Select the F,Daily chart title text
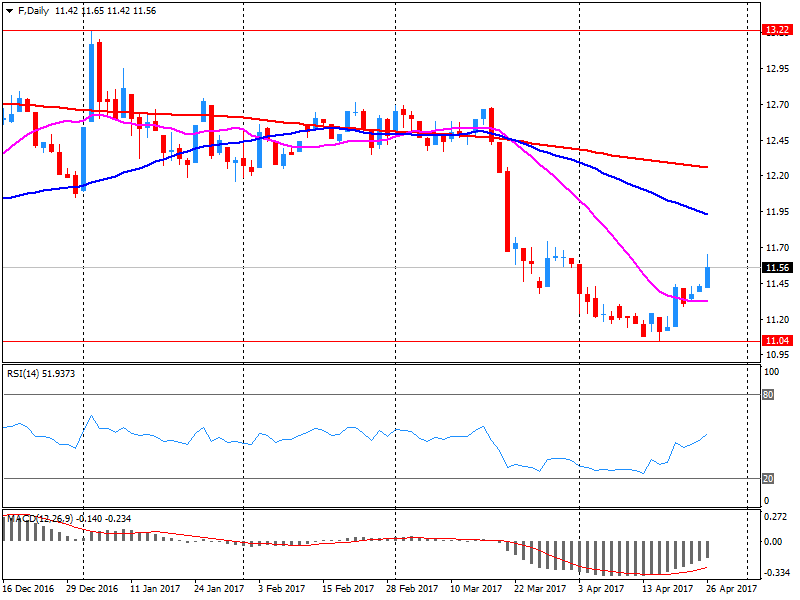Image resolution: width=800 pixels, height=600 pixels. (33, 11)
